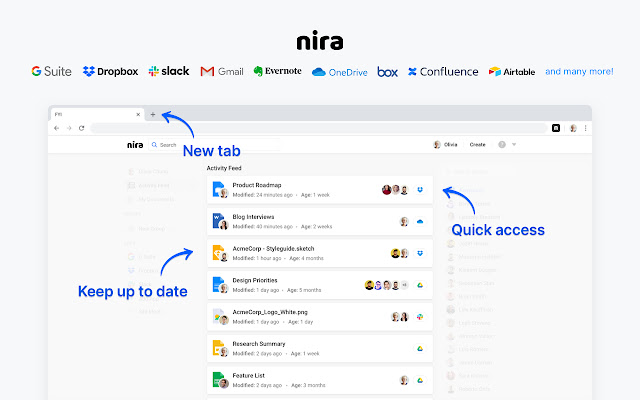
Task: Click the Feature List green sheet icon
Action: 219,380
